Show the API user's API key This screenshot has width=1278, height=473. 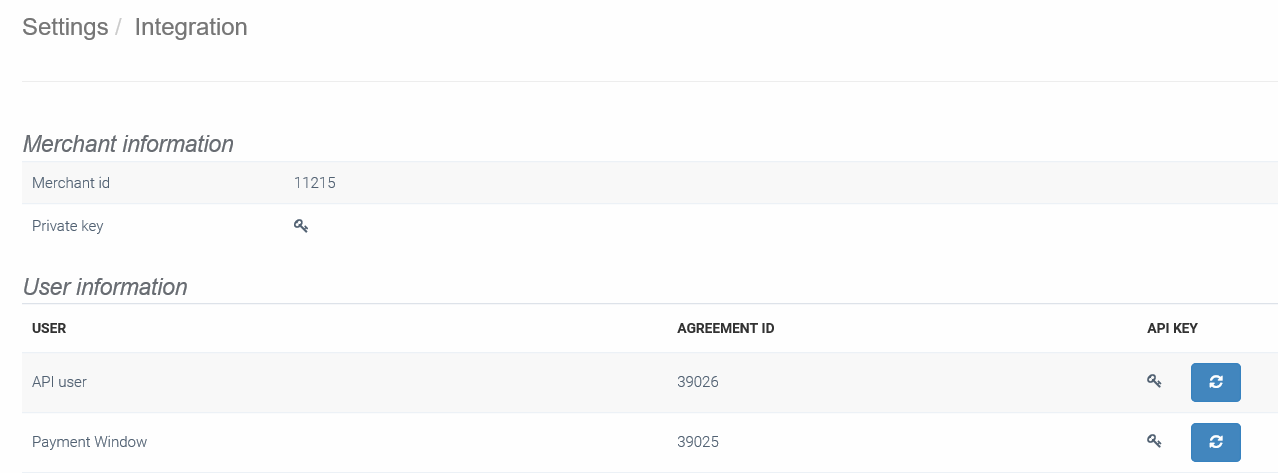(x=1154, y=381)
